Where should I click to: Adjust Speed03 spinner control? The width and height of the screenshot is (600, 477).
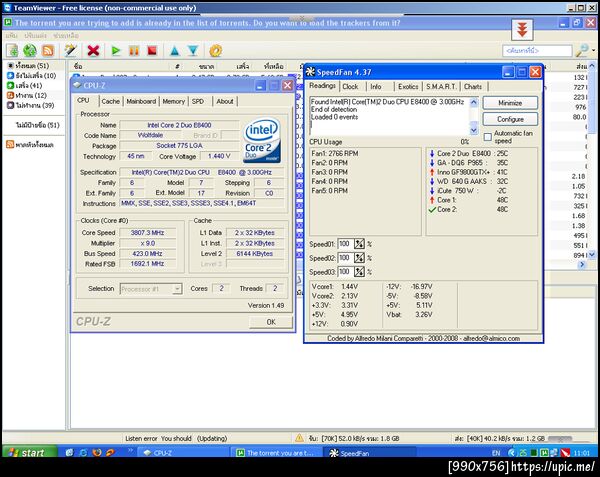pyautogui.click(x=359, y=272)
